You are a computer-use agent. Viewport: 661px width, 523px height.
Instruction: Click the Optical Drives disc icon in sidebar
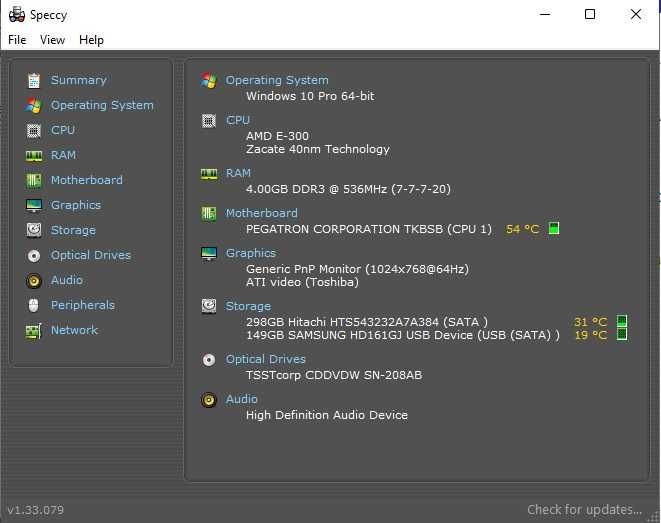(34, 255)
